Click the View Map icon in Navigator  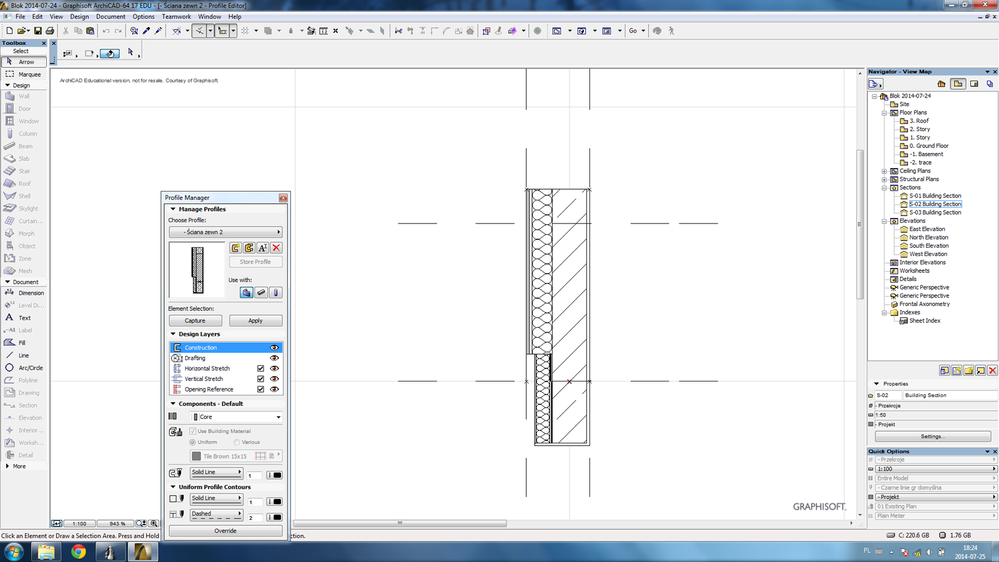(958, 84)
